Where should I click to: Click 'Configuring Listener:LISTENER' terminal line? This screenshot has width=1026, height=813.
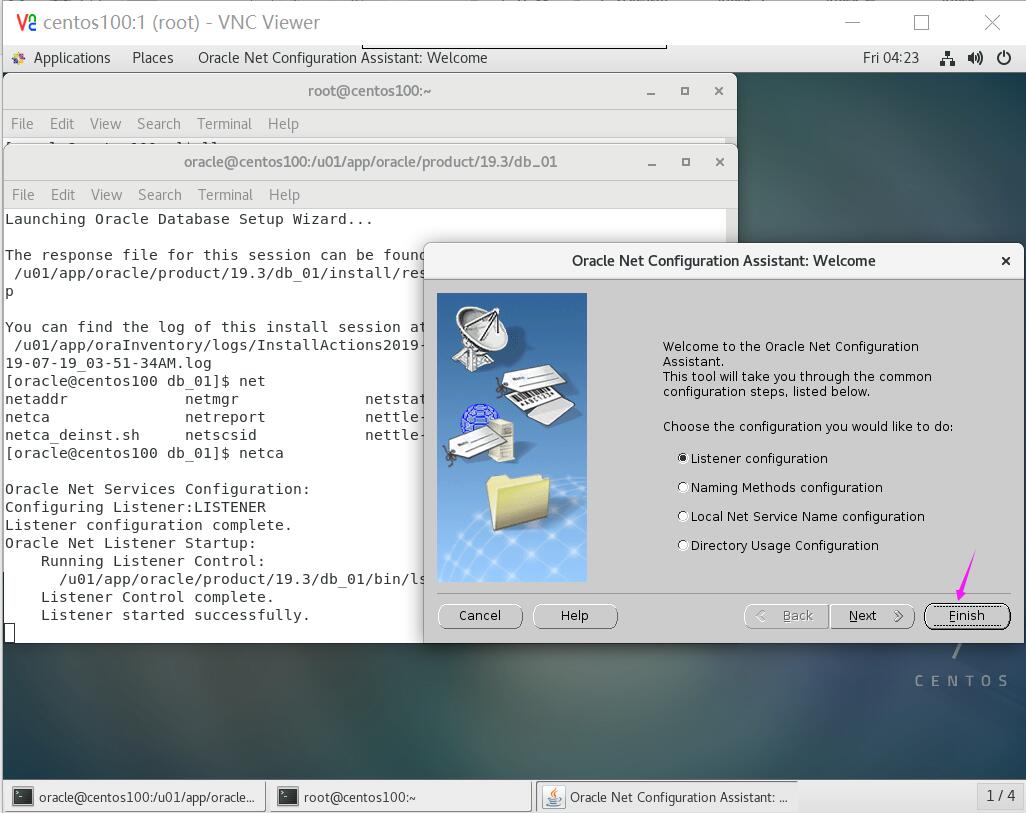pyautogui.click(x=135, y=507)
